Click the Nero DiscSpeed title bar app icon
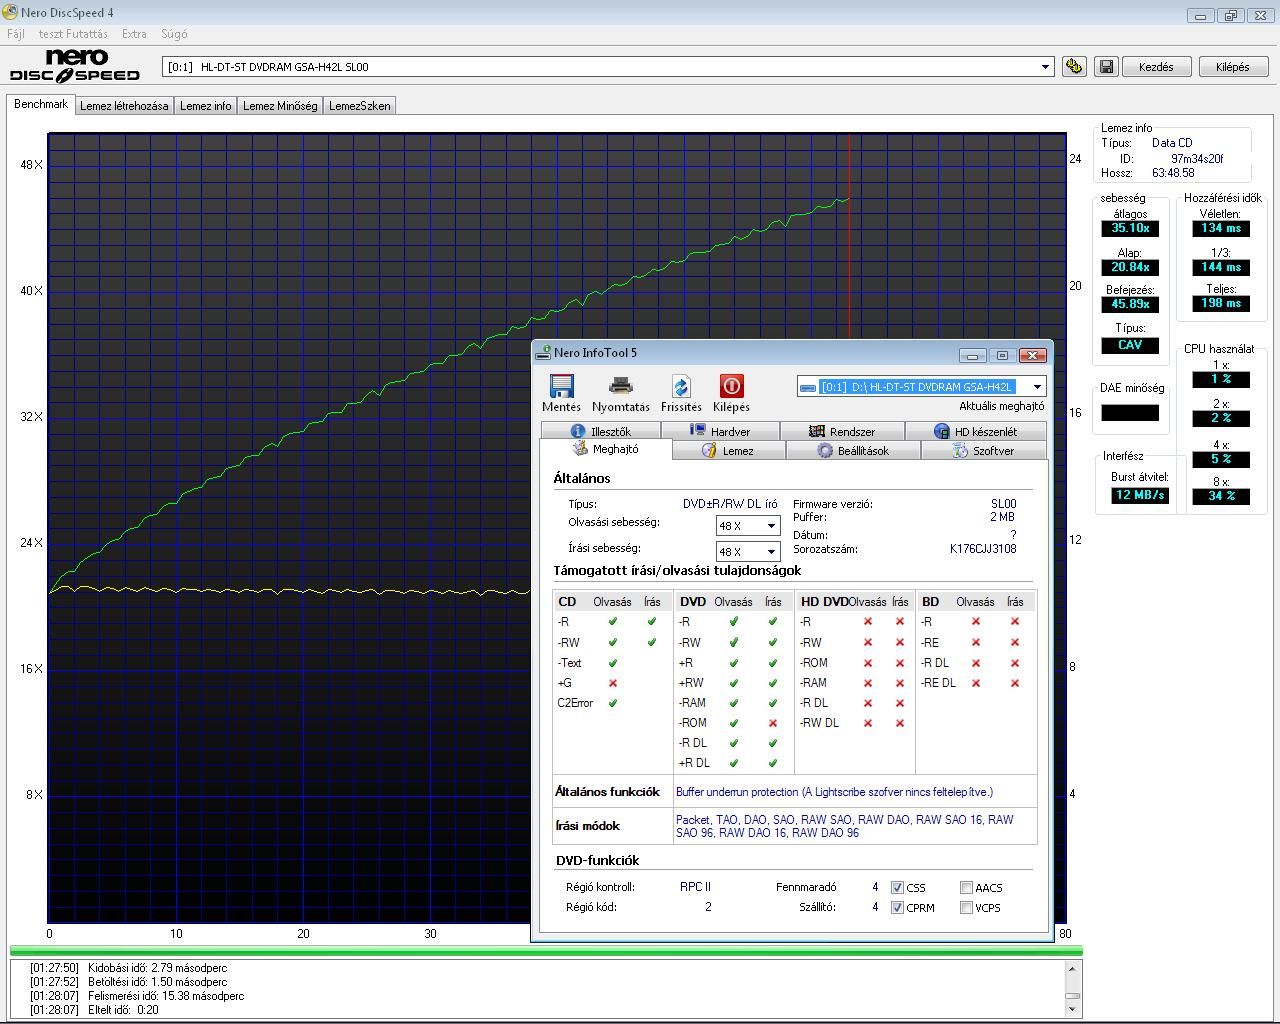Viewport: 1280px width, 1024px height. point(10,12)
